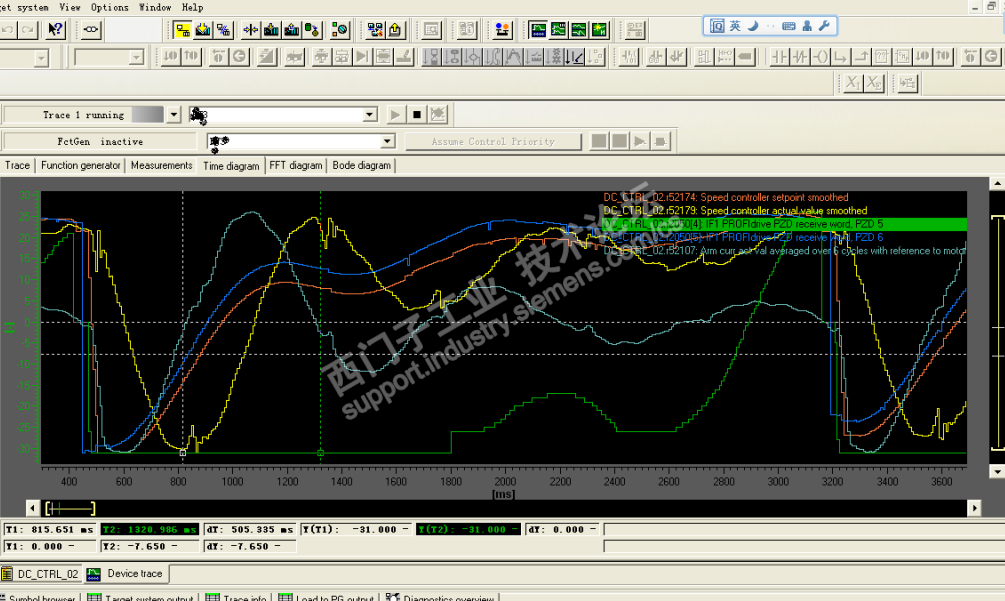Open the Options menu
This screenshot has height=601, width=1005.
[x=110, y=7]
